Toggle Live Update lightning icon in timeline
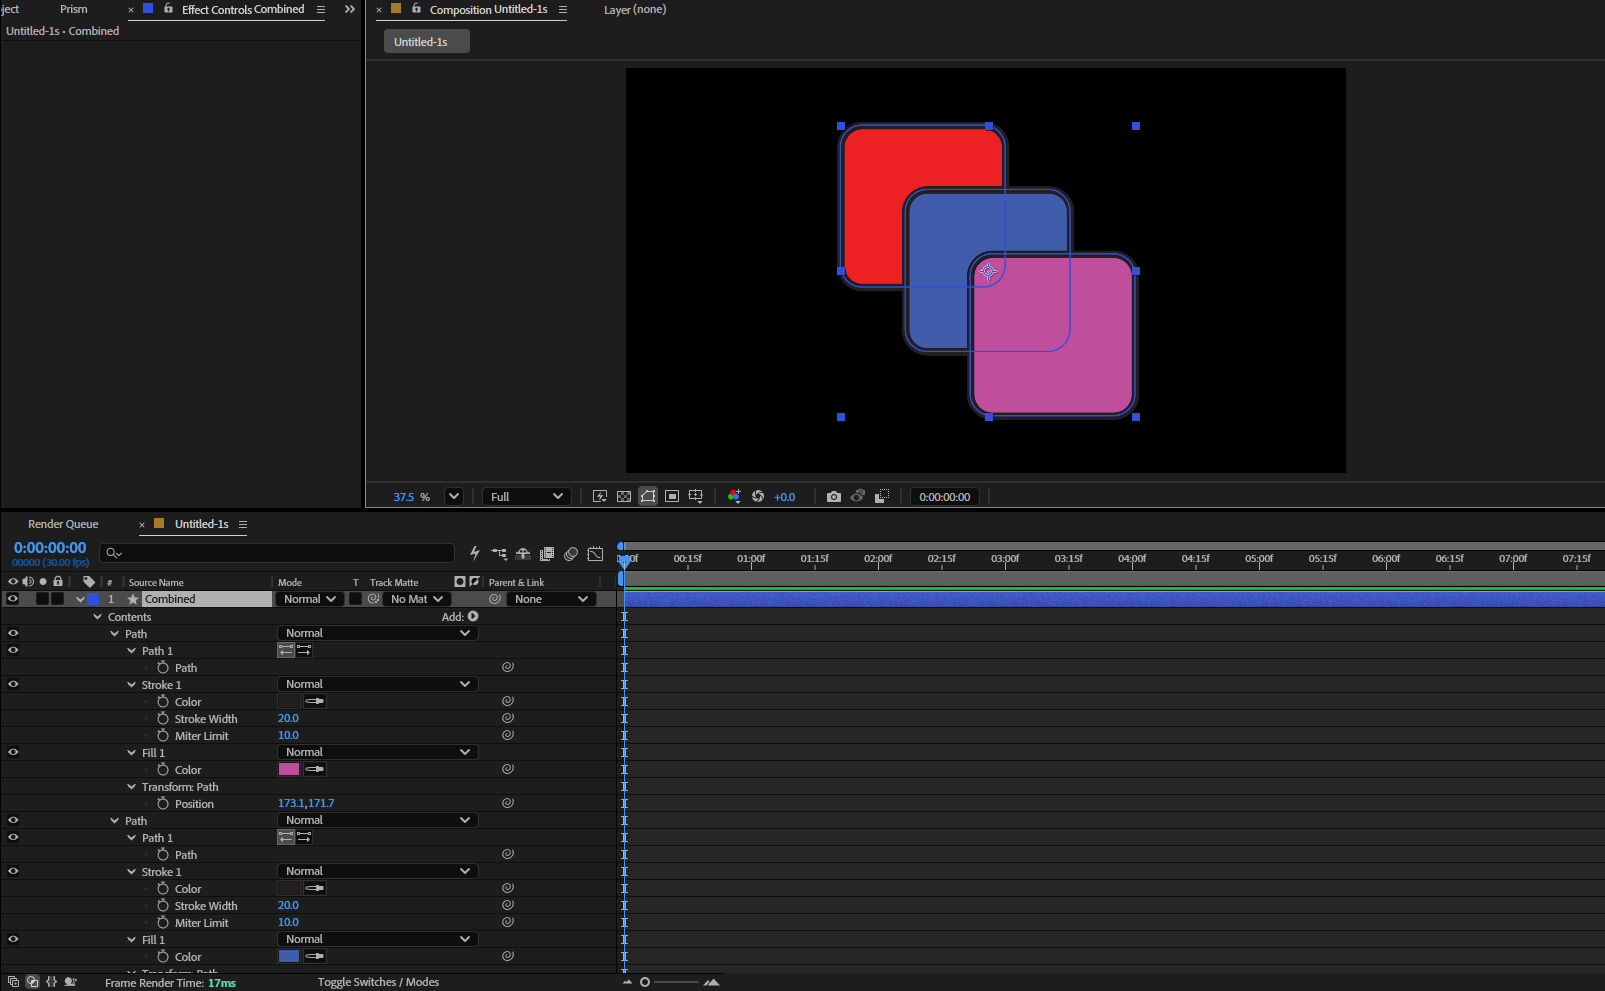This screenshot has height=991, width=1605. pos(475,554)
